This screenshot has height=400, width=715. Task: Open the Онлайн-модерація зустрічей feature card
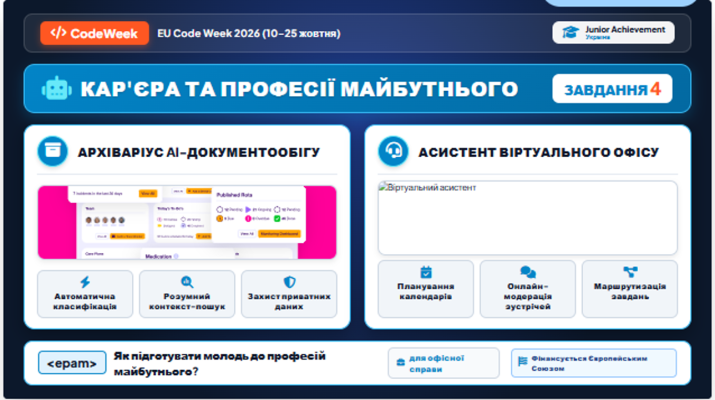pos(528,289)
